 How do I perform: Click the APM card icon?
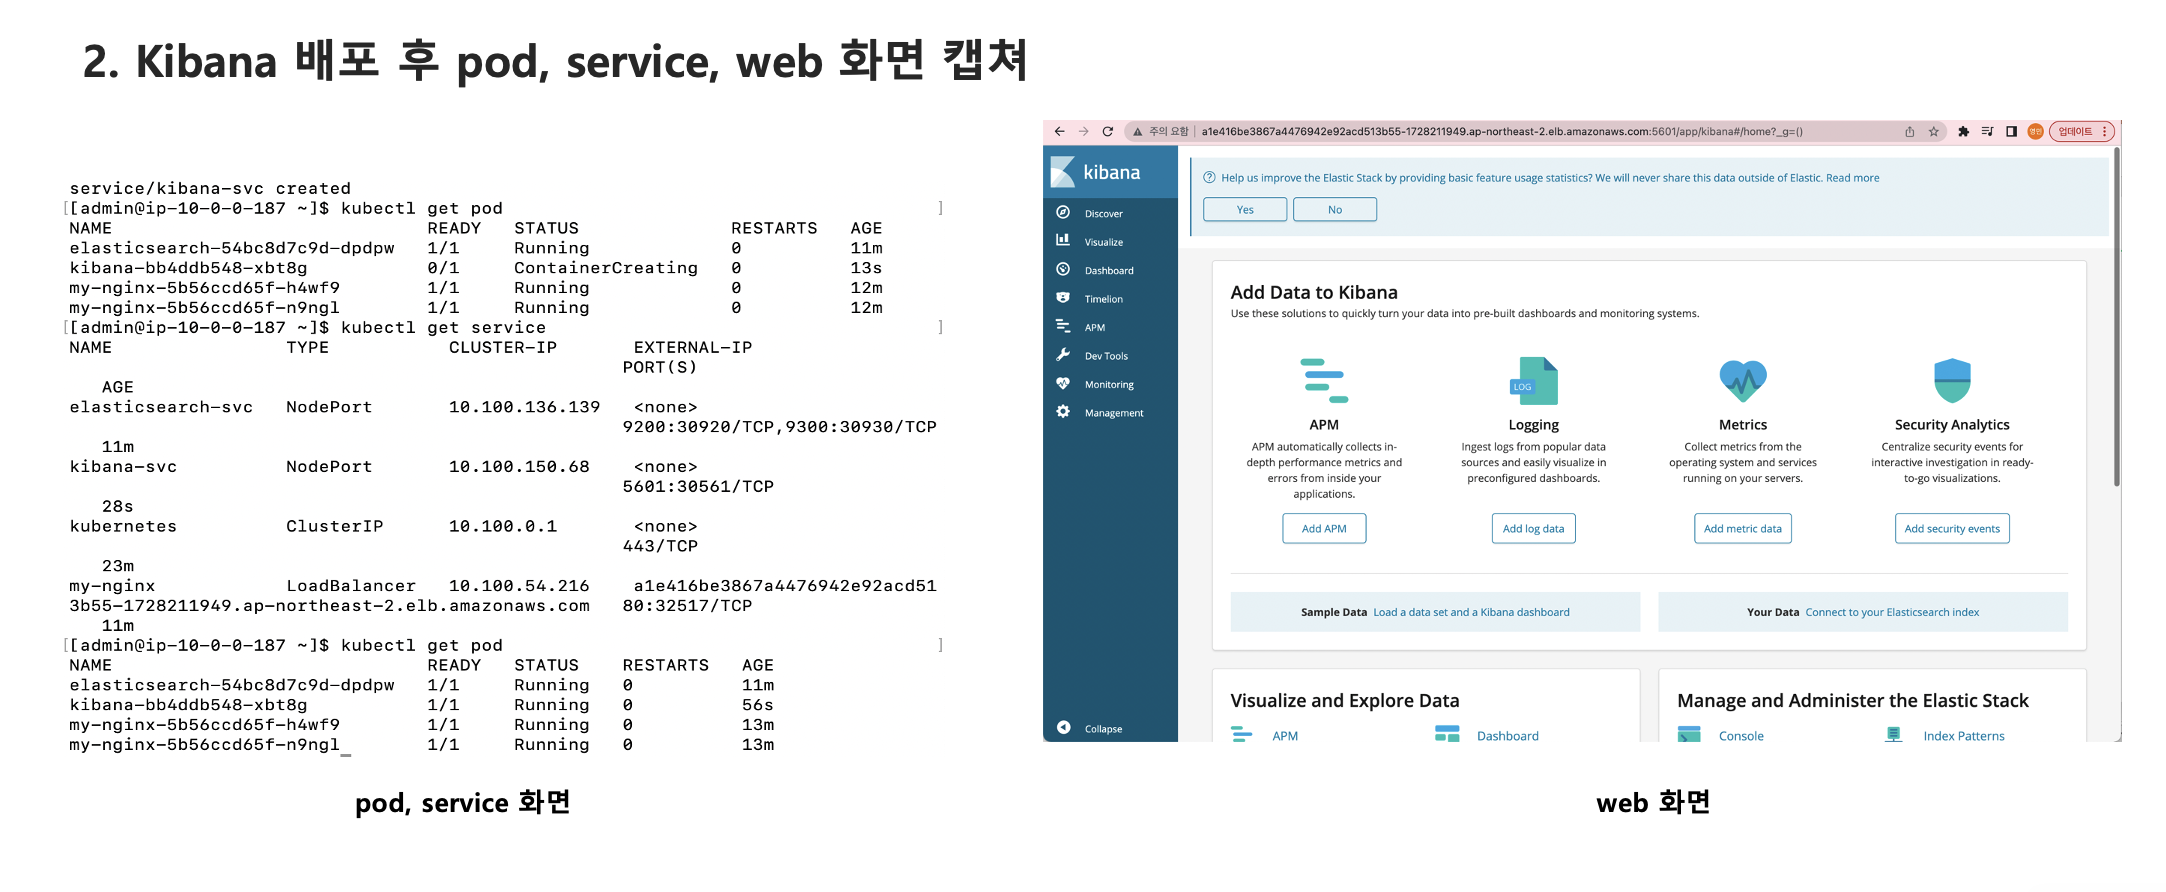pos(1324,381)
